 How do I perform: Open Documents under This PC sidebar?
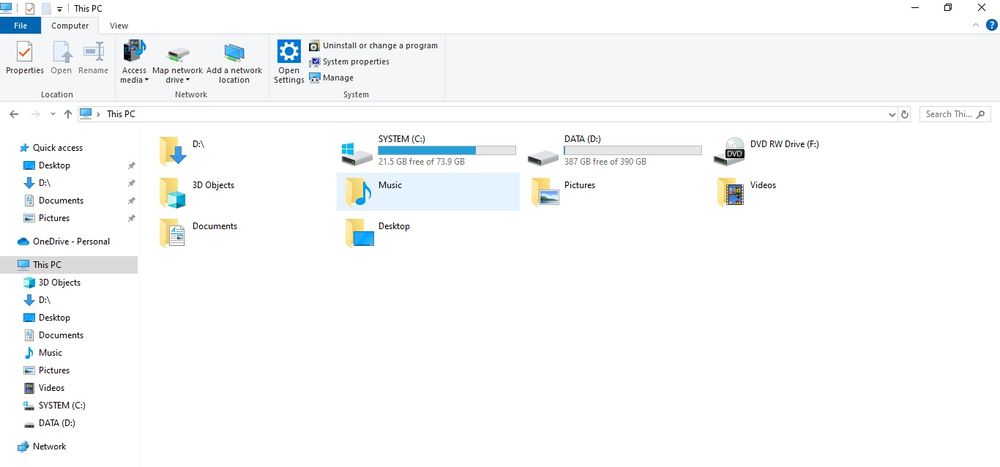tap(61, 335)
